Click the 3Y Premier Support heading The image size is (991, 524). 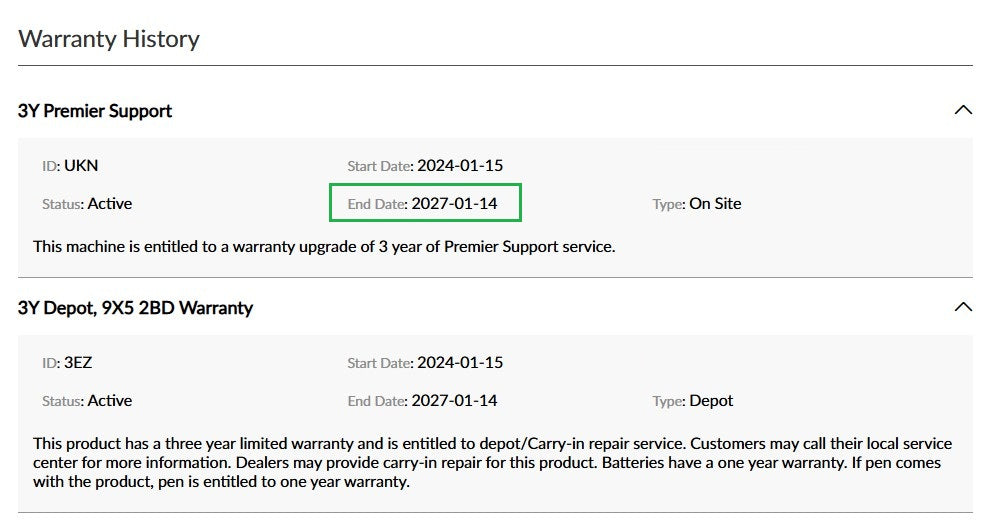click(95, 111)
